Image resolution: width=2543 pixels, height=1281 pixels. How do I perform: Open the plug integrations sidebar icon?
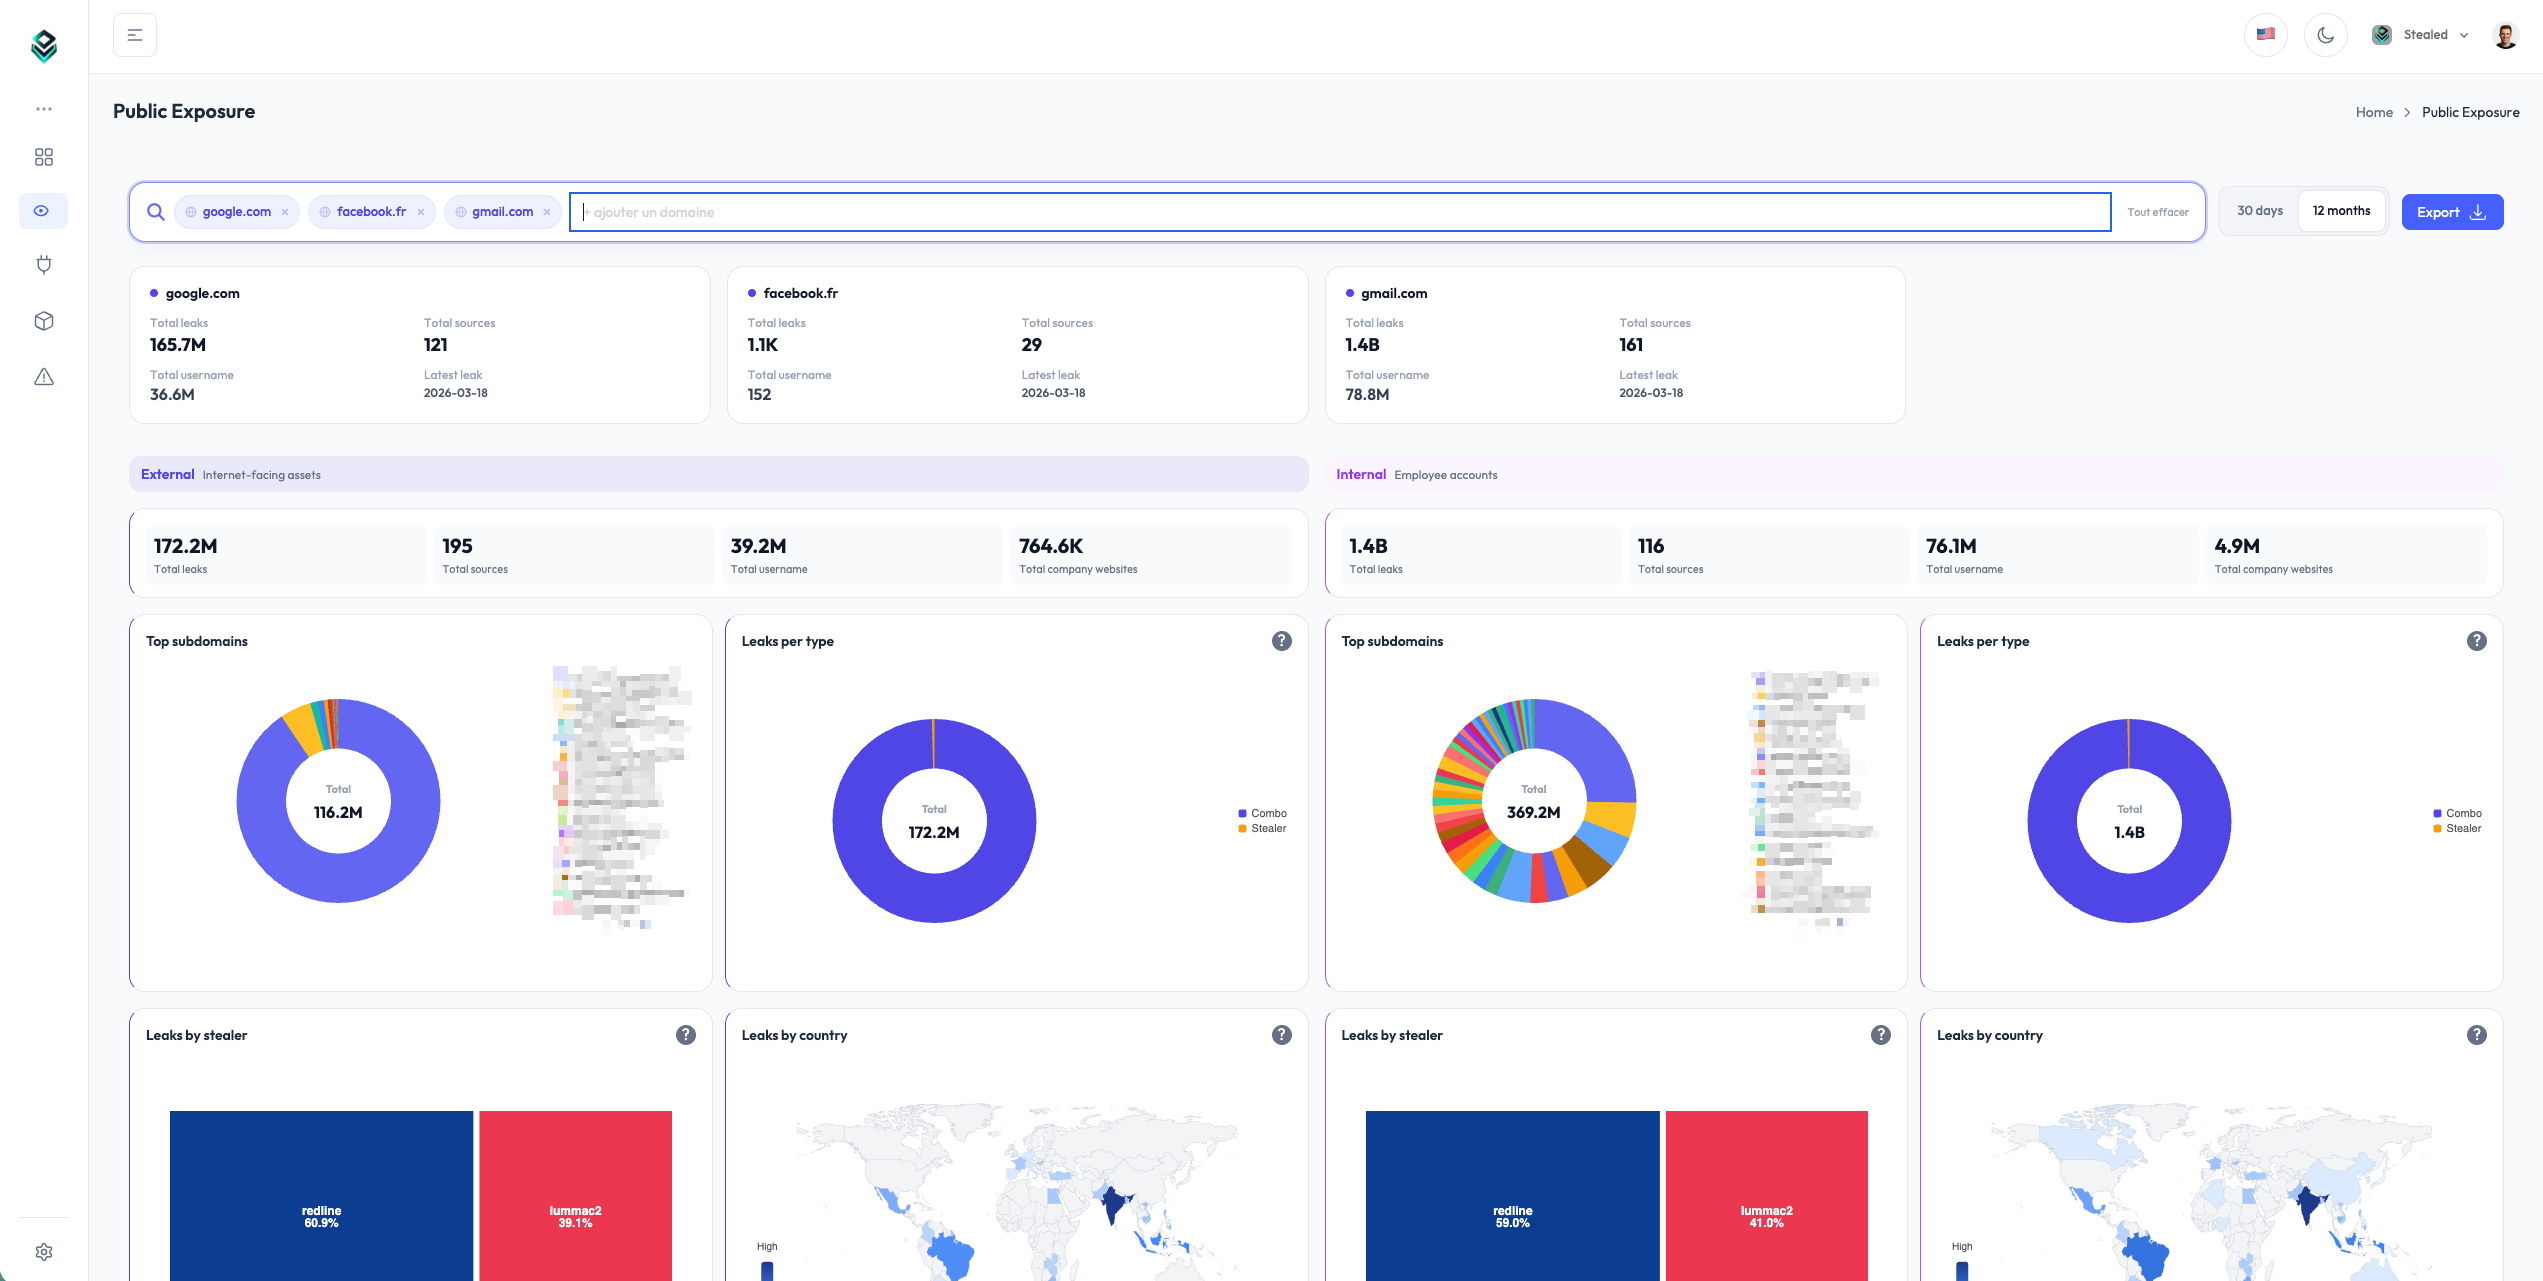[44, 265]
